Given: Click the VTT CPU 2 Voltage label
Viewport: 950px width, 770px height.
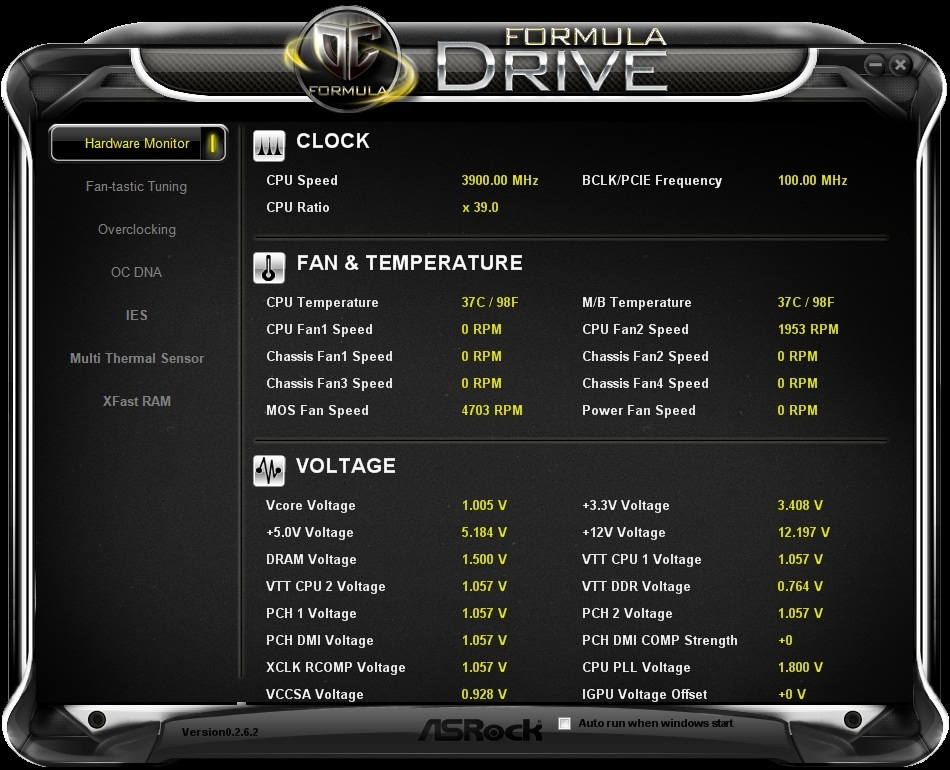Looking at the screenshot, I should point(325,586).
